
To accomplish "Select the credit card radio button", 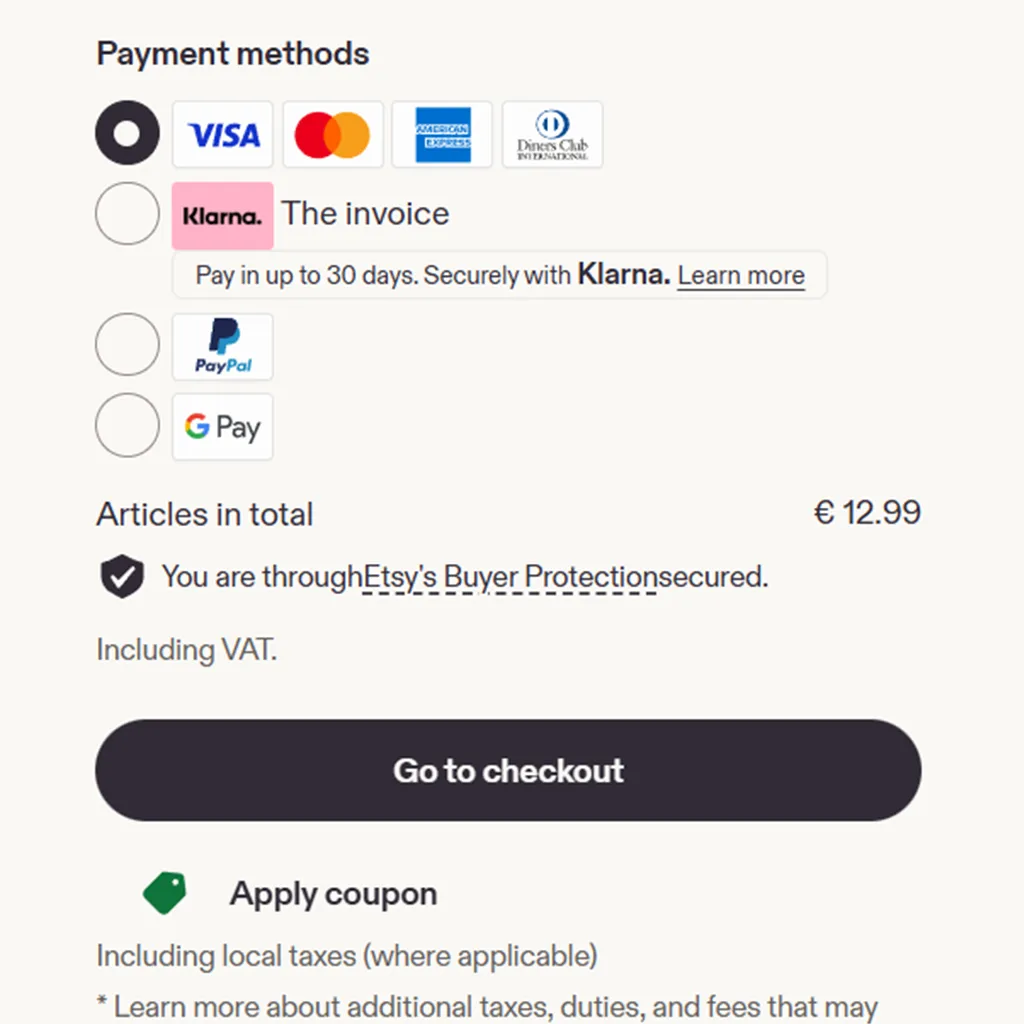I will coord(127,133).
